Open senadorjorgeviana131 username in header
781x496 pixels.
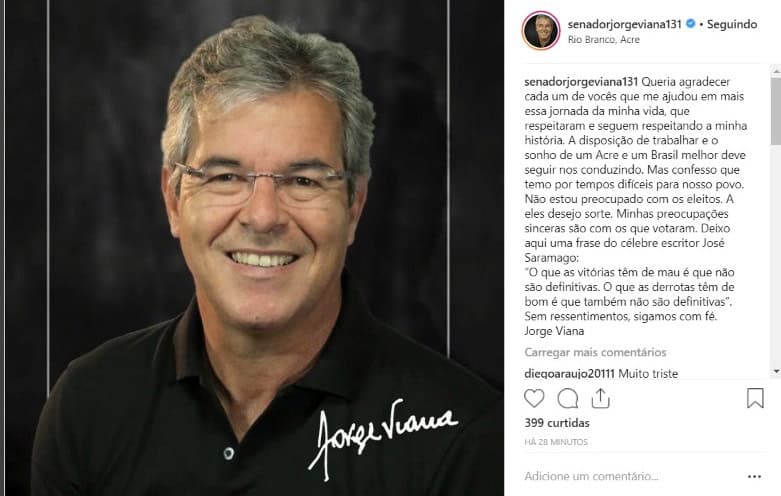[625, 24]
